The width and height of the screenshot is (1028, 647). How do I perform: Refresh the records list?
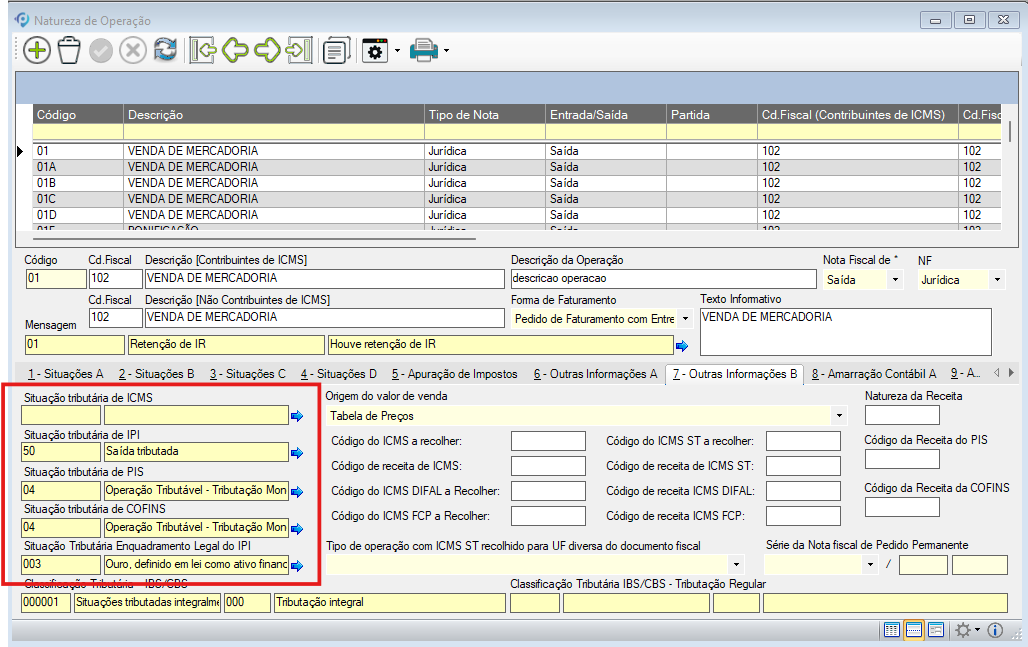click(165, 50)
